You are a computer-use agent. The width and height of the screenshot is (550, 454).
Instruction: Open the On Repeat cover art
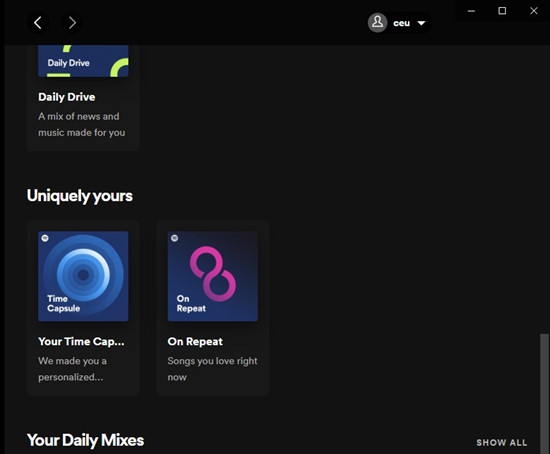pyautogui.click(x=213, y=276)
